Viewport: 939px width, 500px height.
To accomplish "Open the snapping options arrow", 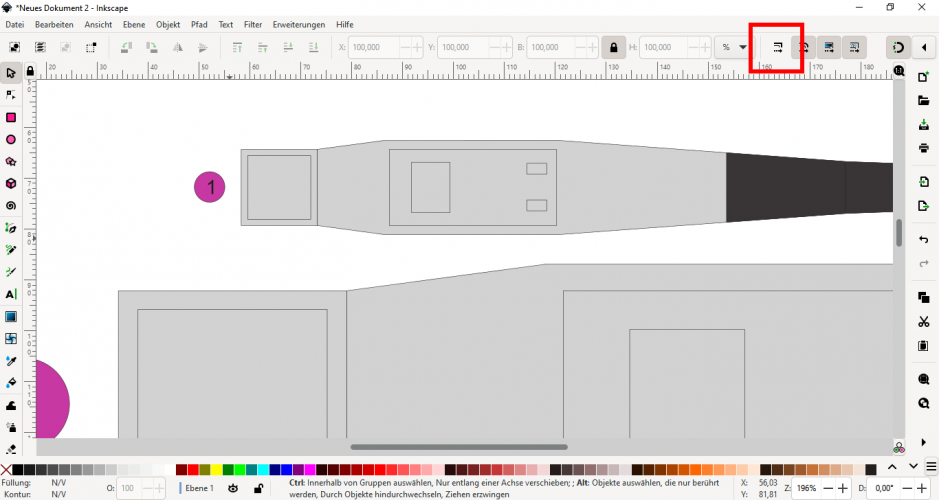I will 924,47.
